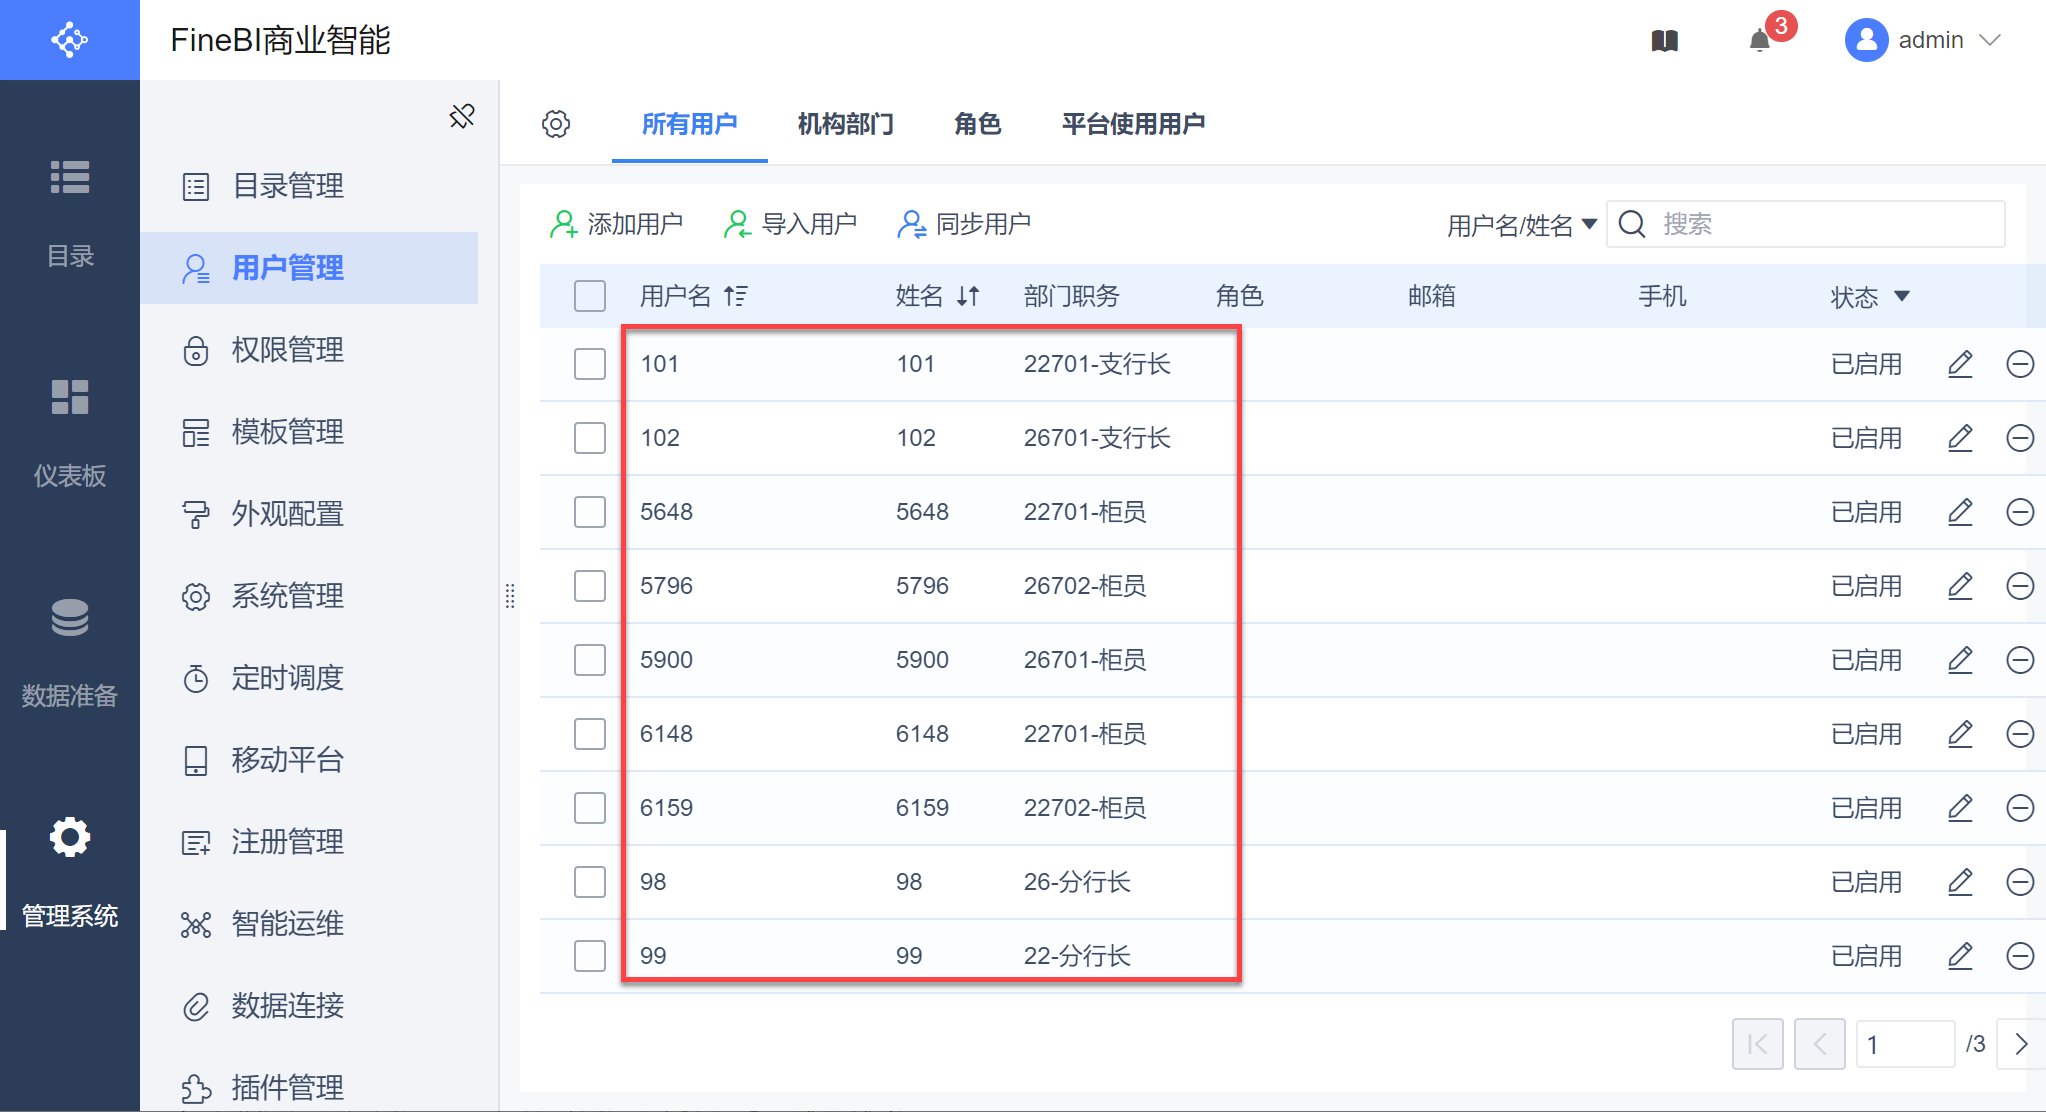Viewport: 2046px width, 1112px height.
Task: Tick the checkbox for user 6159
Action: [x=590, y=808]
